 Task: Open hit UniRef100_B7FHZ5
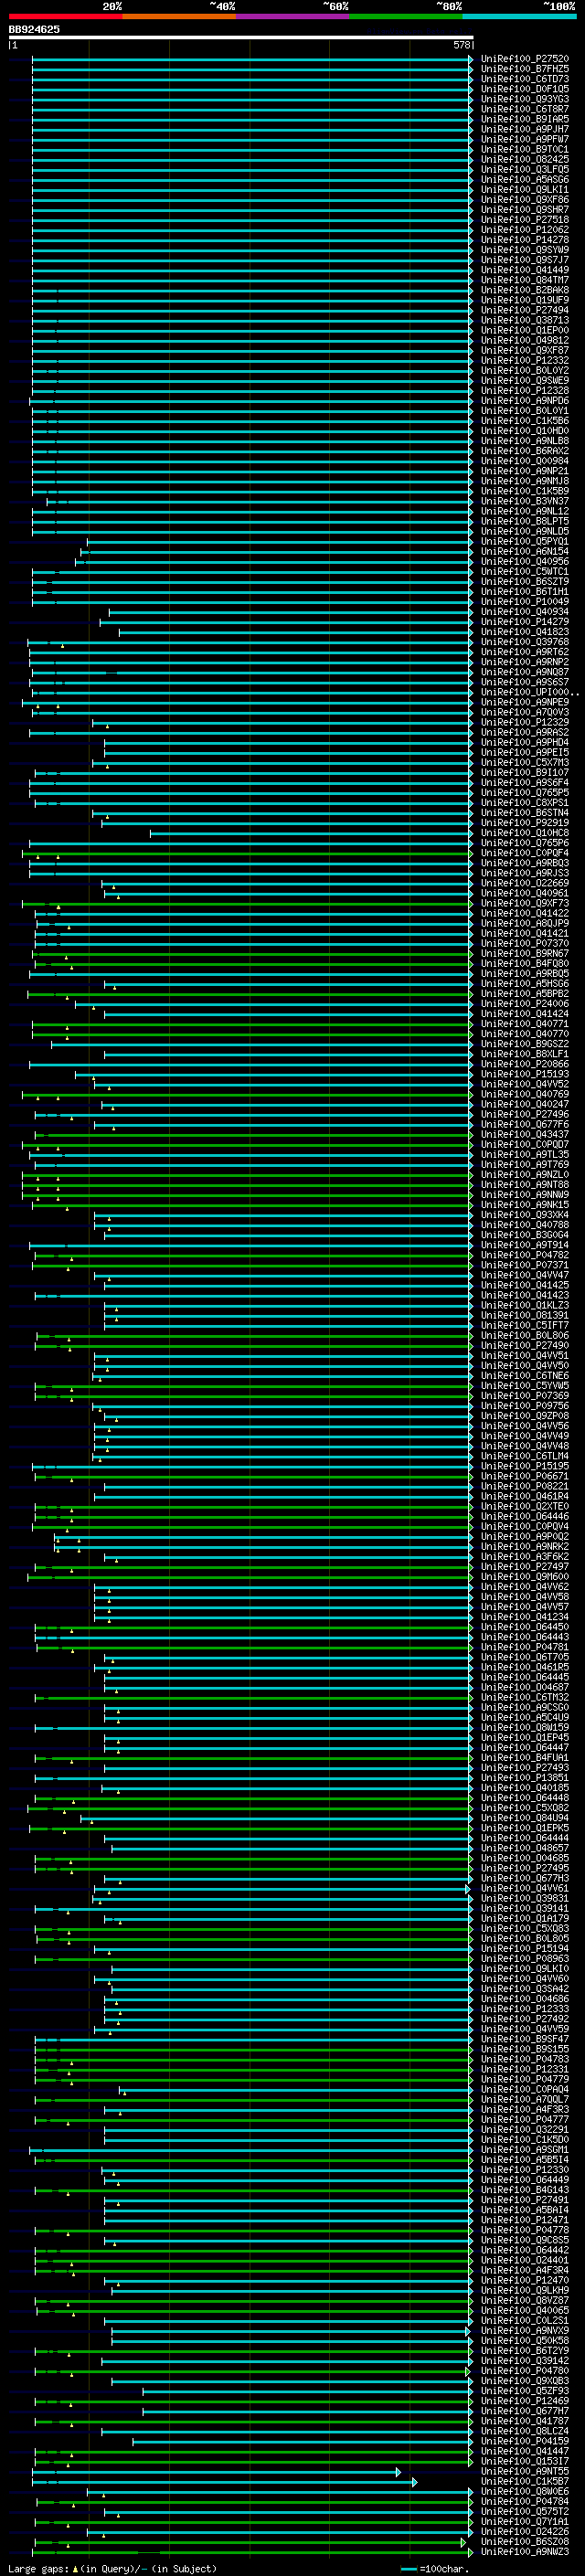525,69
